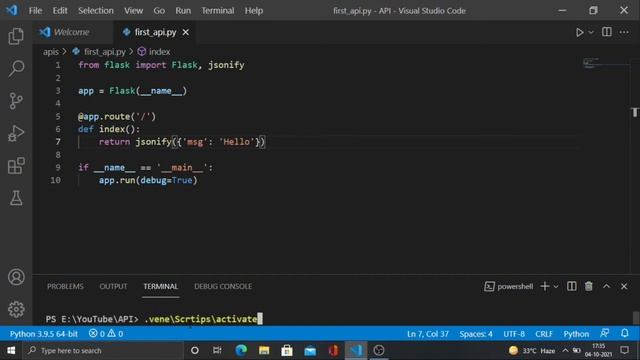Expand the run options dropdown arrow
Viewport: 640px width, 360px height.
click(x=591, y=32)
